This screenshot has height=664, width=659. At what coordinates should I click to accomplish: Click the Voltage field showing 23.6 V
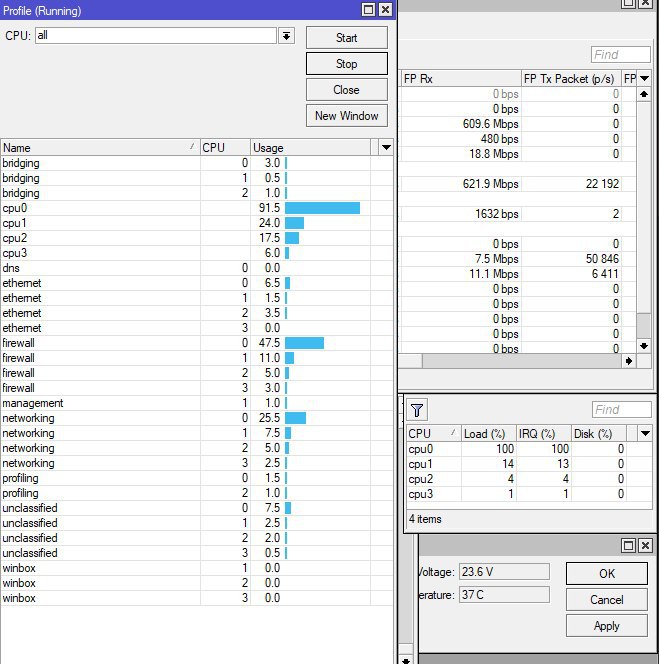click(504, 572)
